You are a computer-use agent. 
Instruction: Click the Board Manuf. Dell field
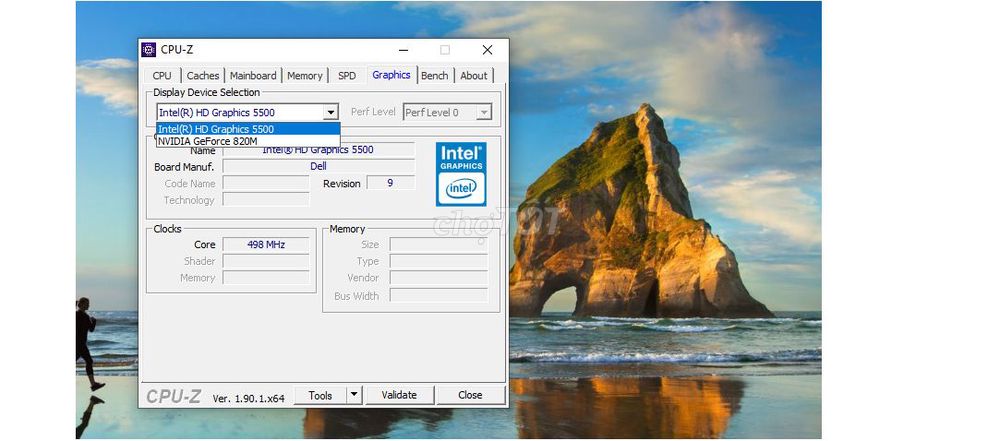318,166
